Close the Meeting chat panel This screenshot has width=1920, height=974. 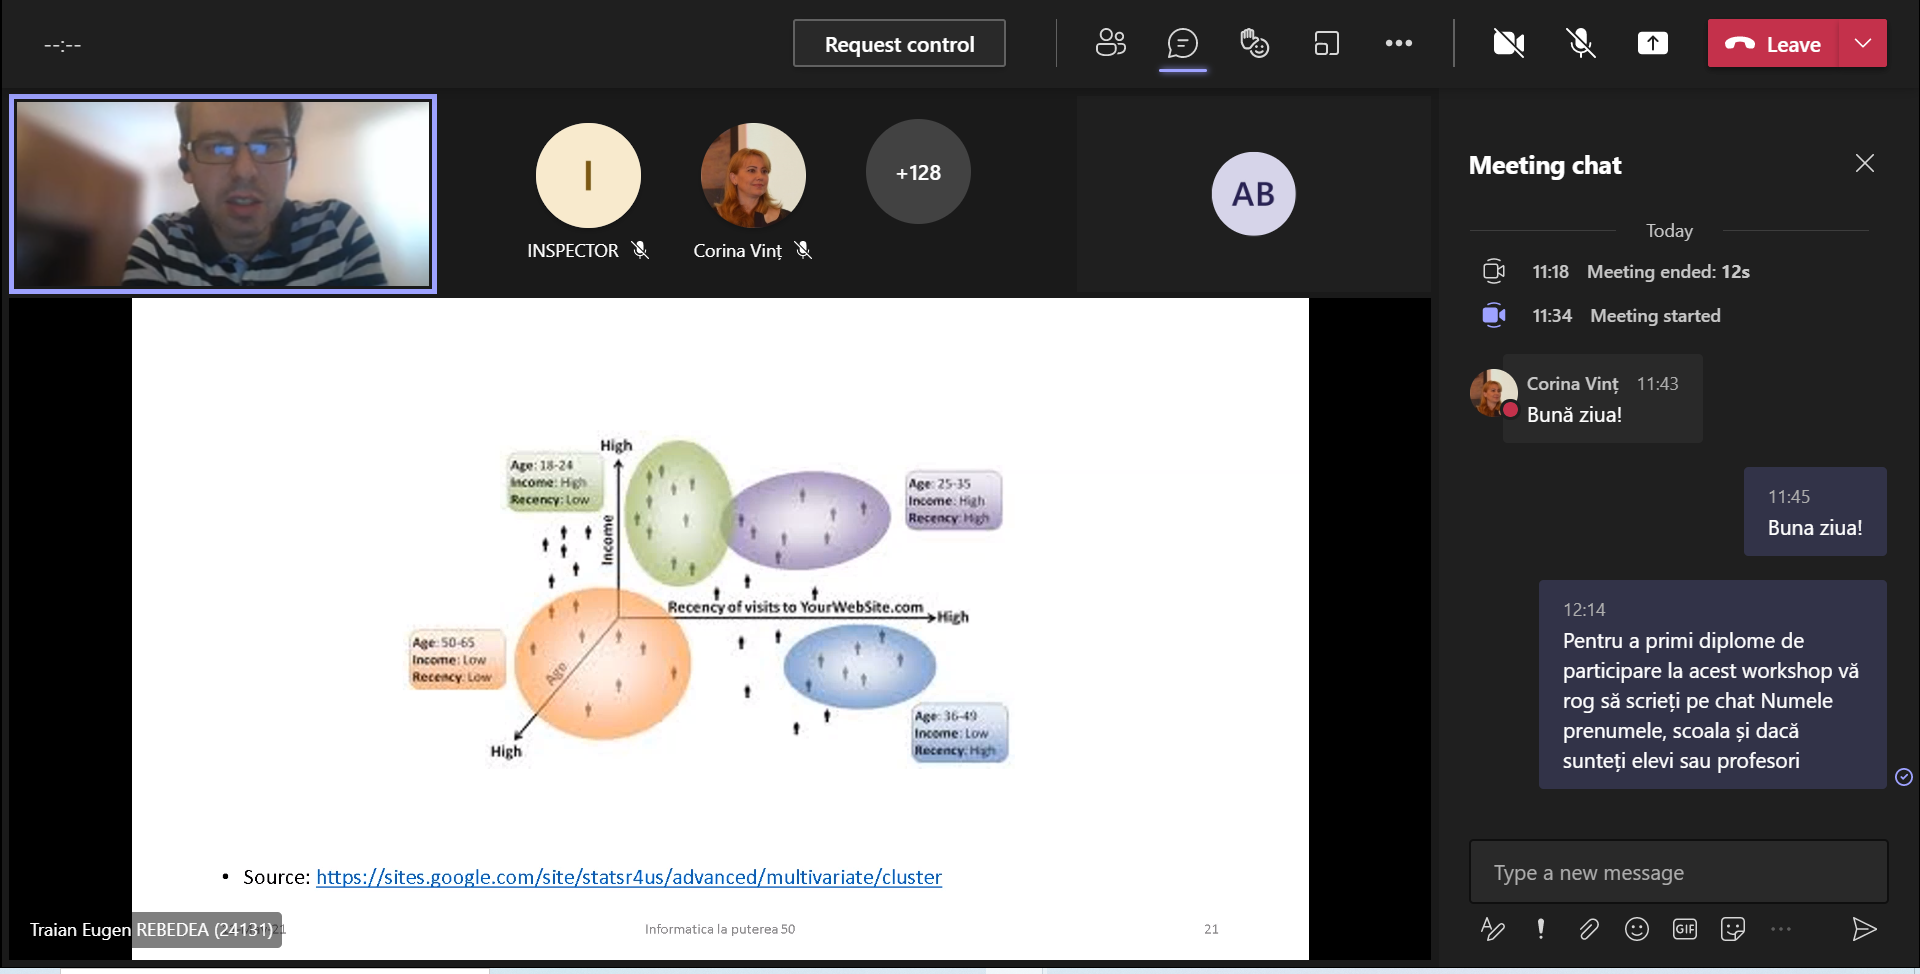pyautogui.click(x=1864, y=163)
